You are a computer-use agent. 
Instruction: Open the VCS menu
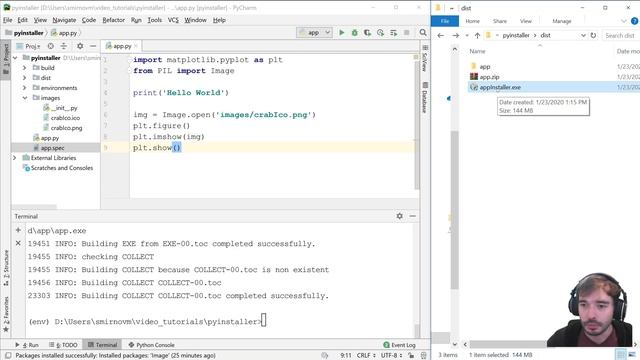click(x=173, y=20)
